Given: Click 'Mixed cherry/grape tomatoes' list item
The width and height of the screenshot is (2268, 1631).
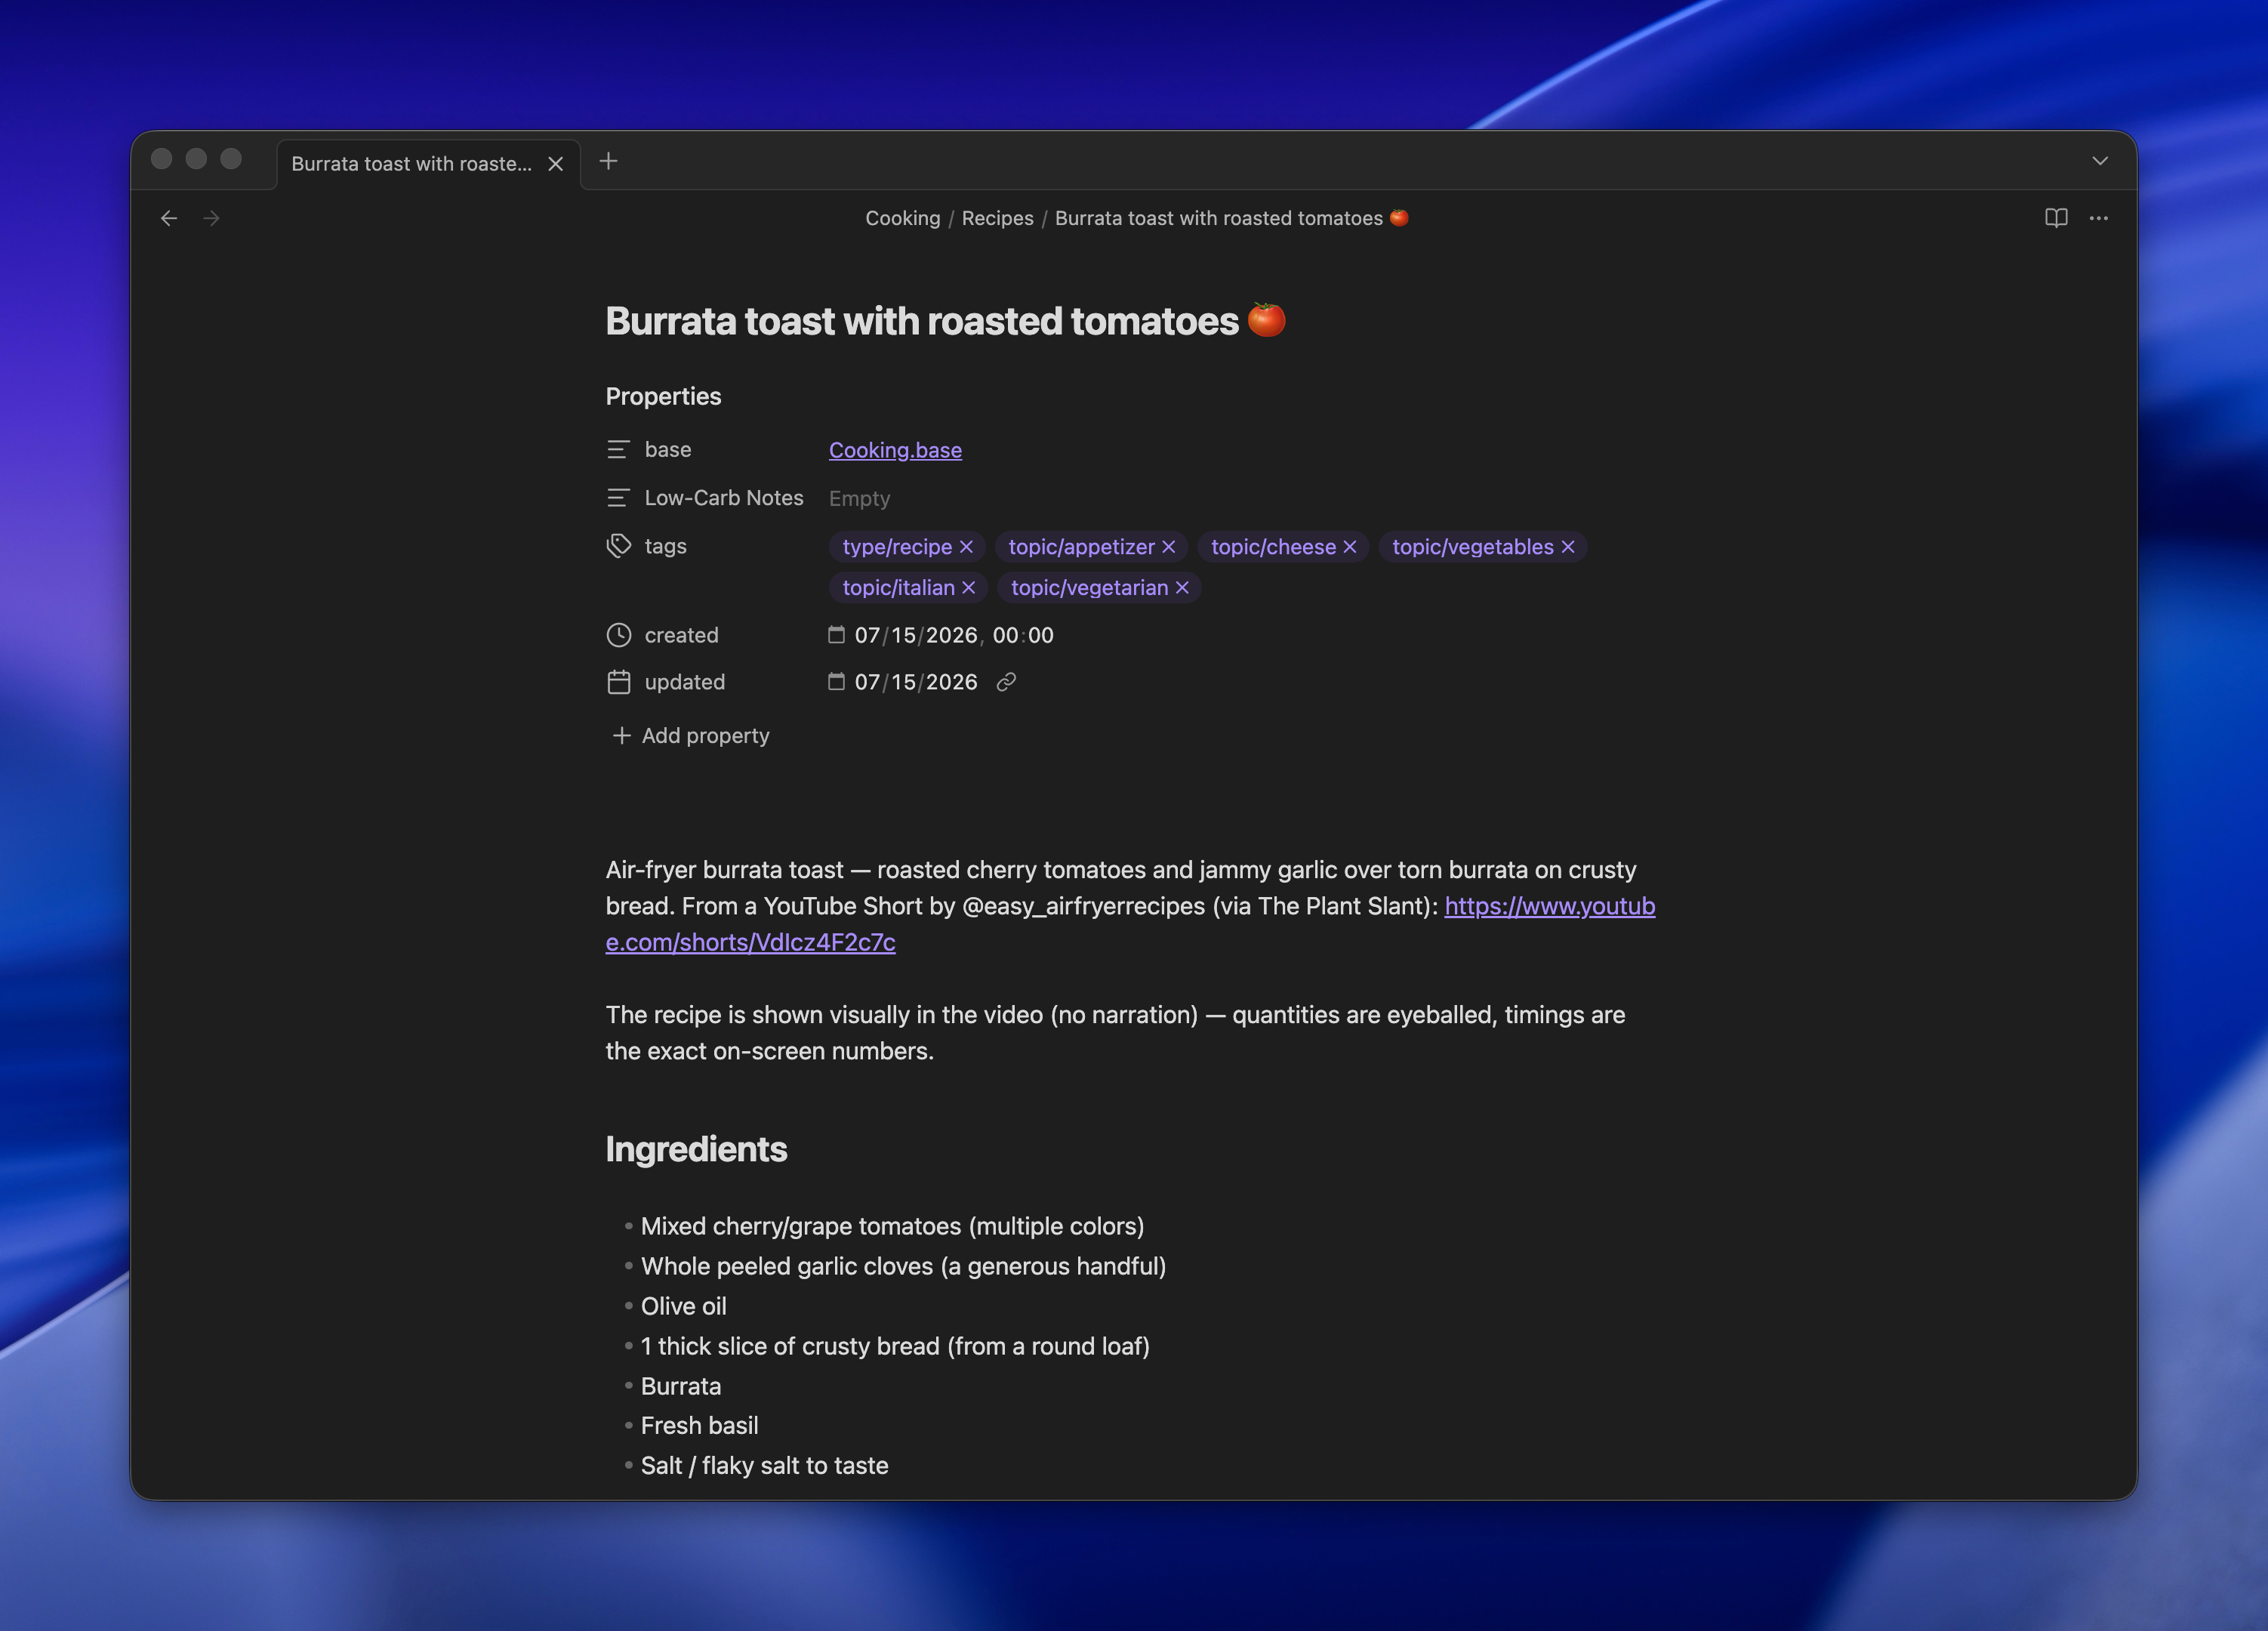Looking at the screenshot, I should [x=892, y=1226].
